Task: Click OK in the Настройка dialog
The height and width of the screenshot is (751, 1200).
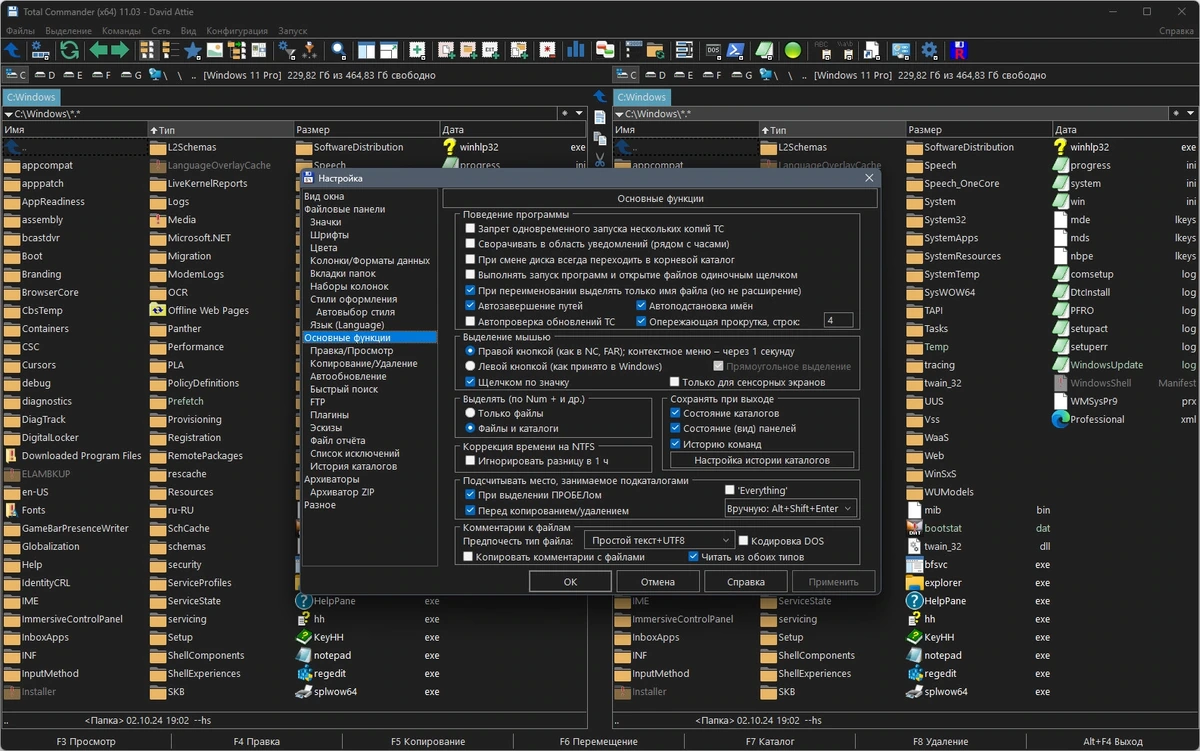Action: point(570,581)
